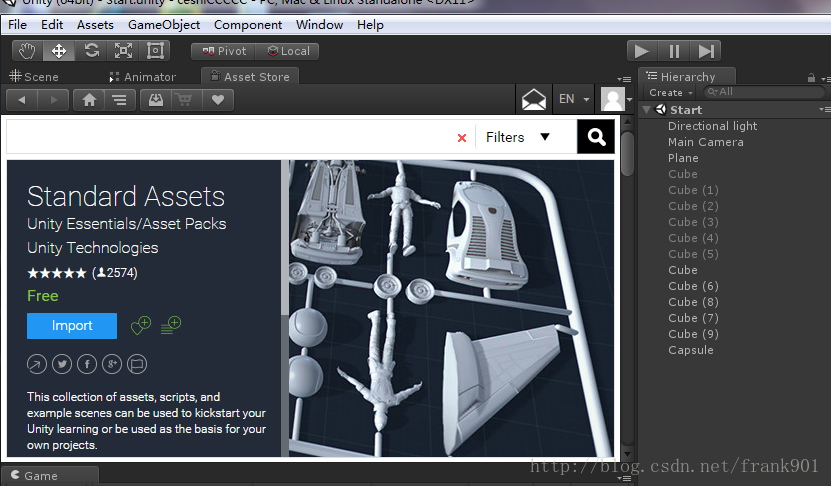Image resolution: width=831 pixels, height=486 pixels.
Task: Click the Standard Assets preview image
Action: (x=451, y=308)
